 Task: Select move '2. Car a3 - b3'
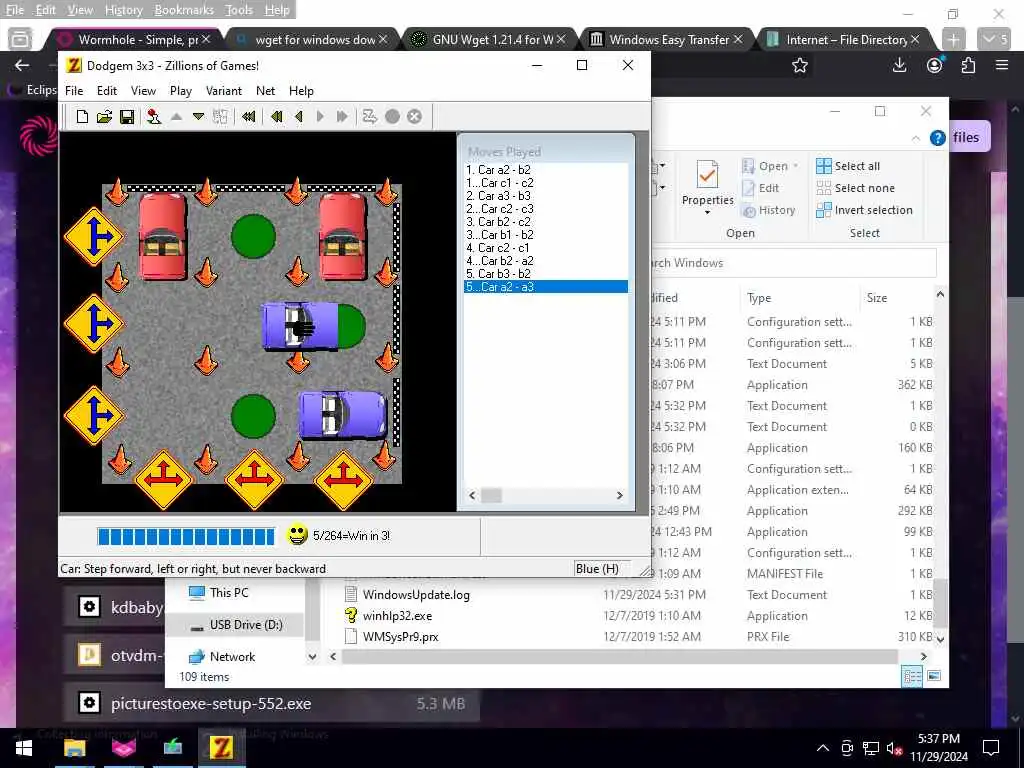(x=498, y=196)
